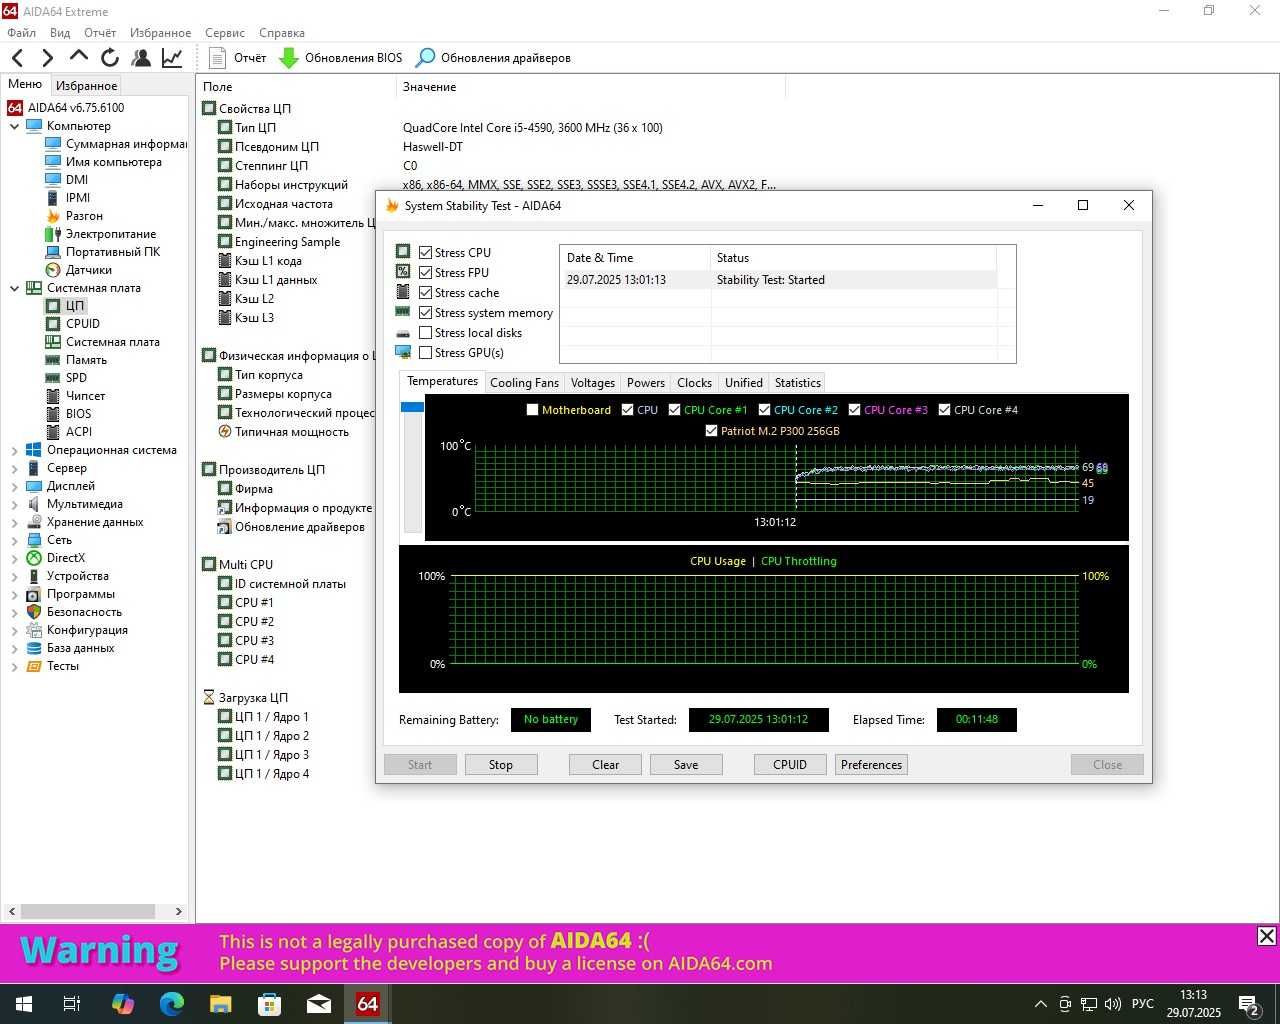The width and height of the screenshot is (1280, 1024).
Task: Open Microsoft Store from the taskbar
Action: pyautogui.click(x=269, y=1003)
